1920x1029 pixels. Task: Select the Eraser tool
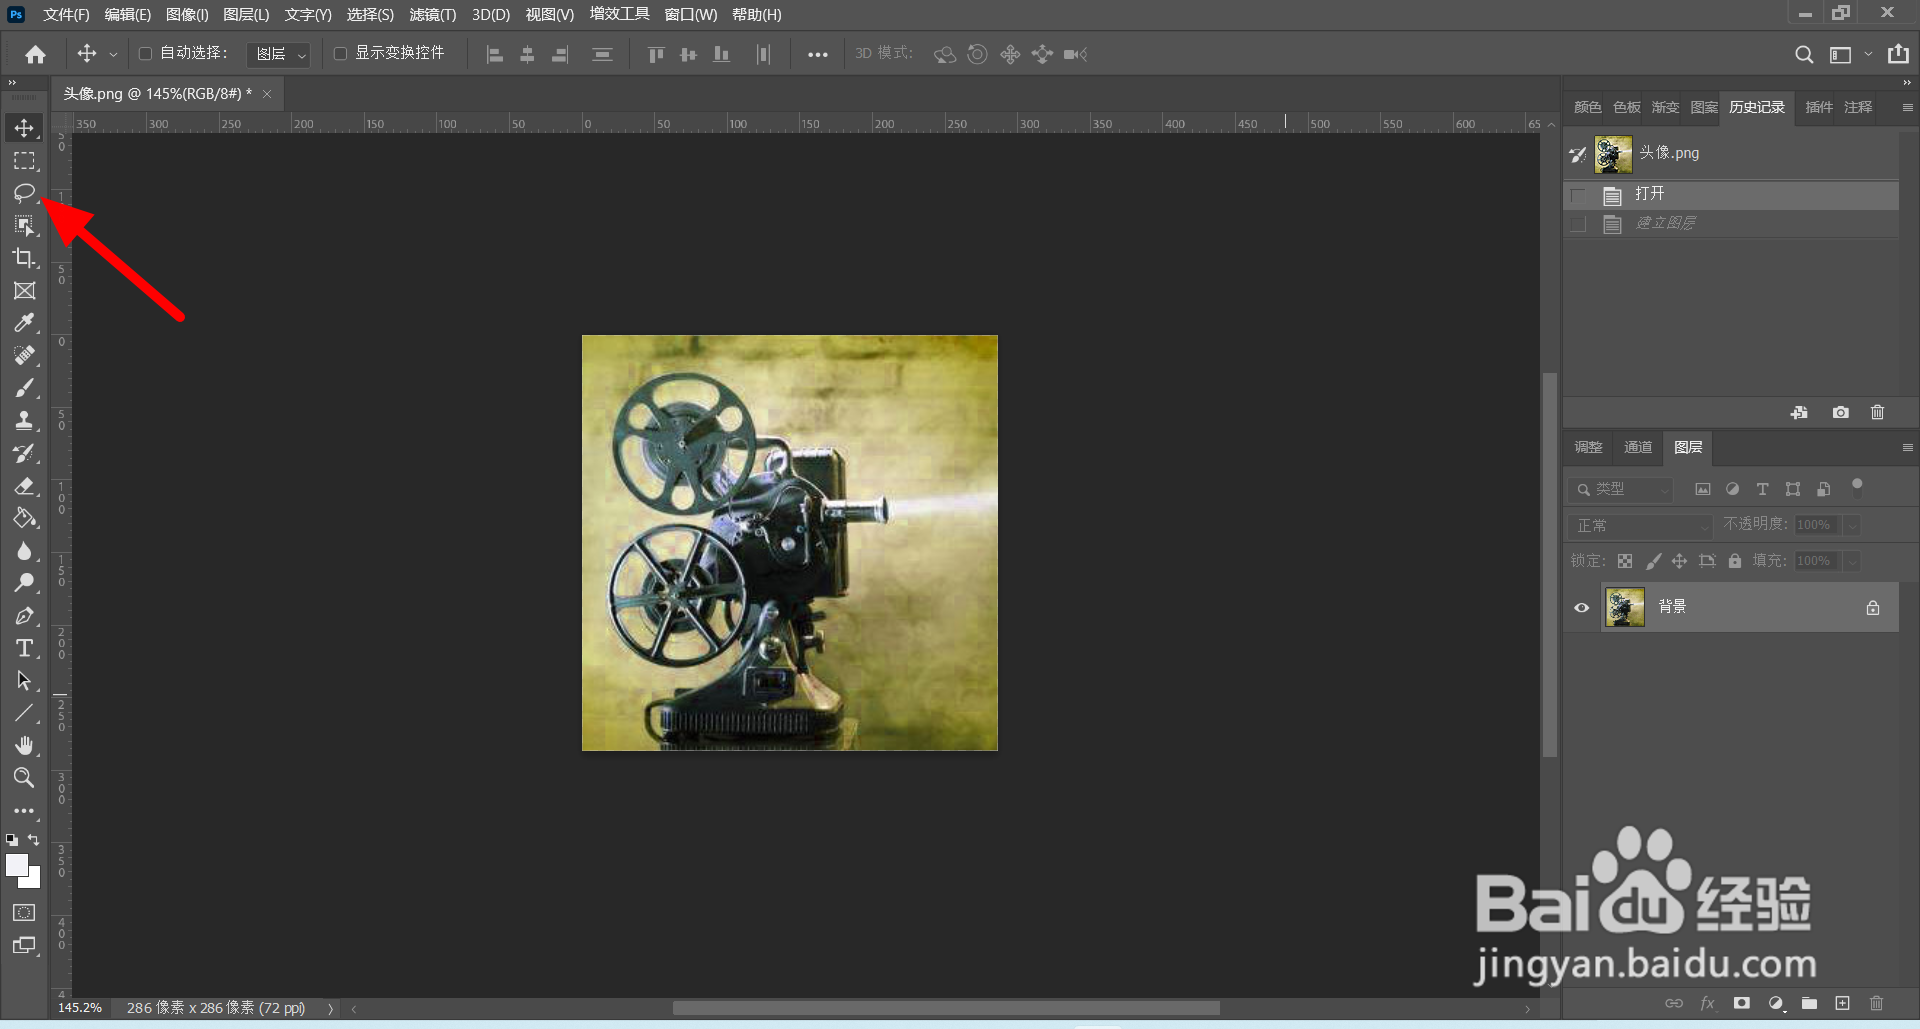[24, 486]
